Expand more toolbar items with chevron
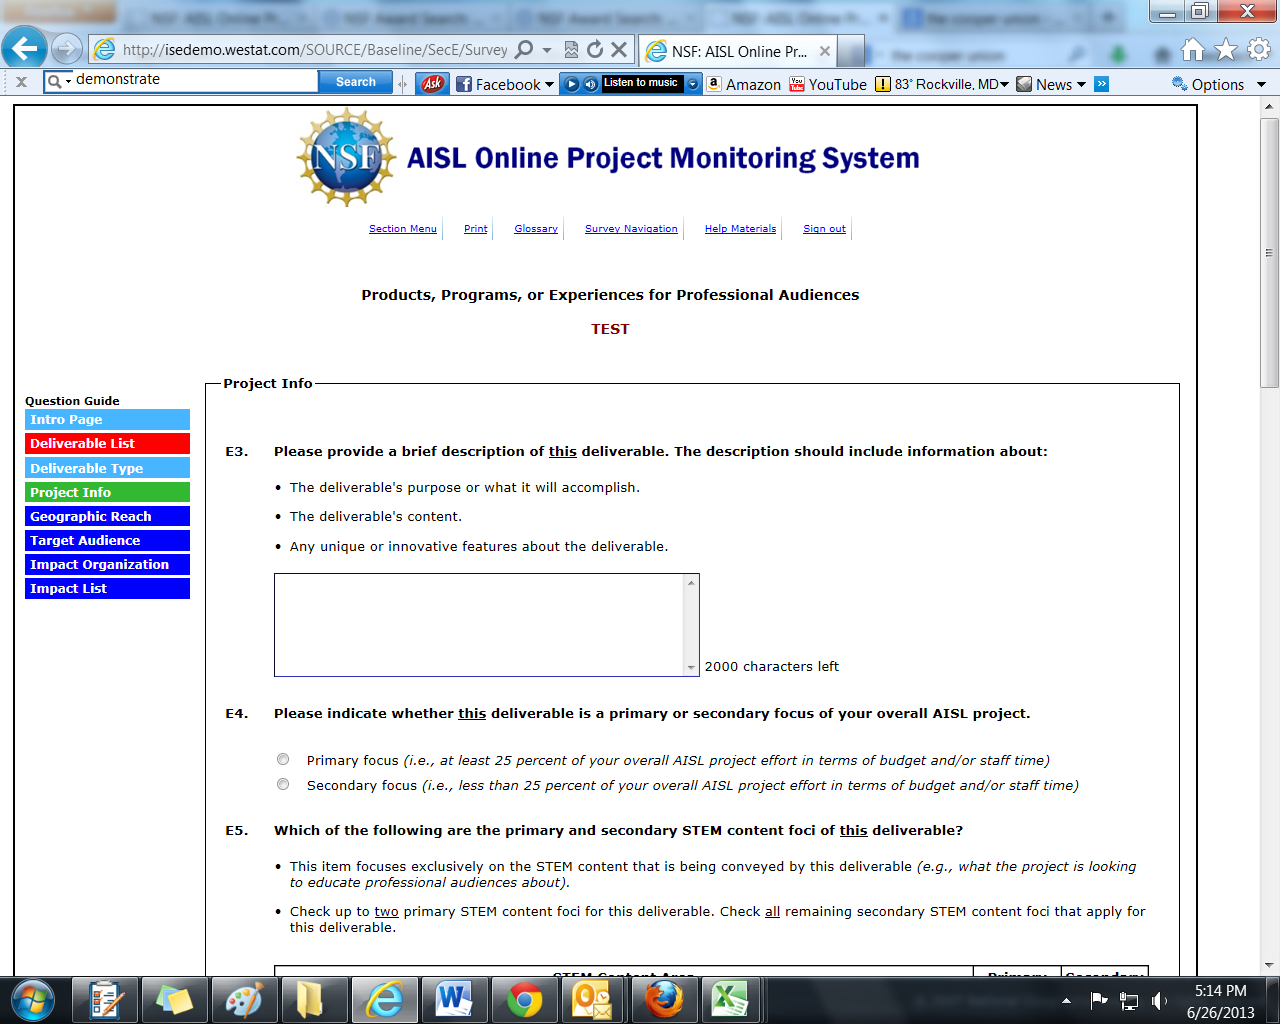The image size is (1280, 1024). pos(1101,84)
